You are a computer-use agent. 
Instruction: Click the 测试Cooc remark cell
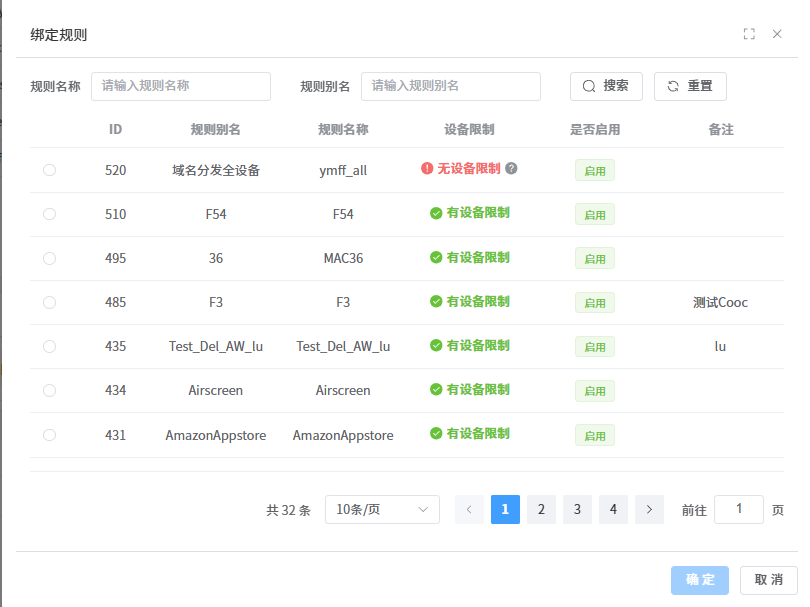720,302
